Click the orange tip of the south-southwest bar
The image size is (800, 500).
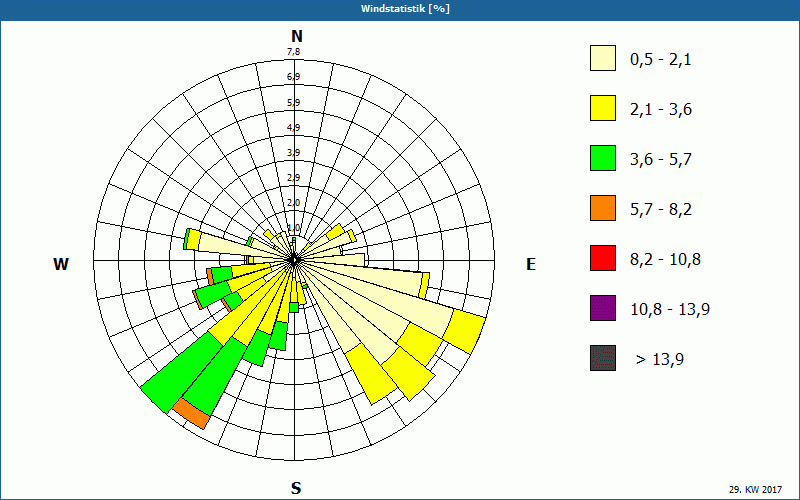point(191,414)
